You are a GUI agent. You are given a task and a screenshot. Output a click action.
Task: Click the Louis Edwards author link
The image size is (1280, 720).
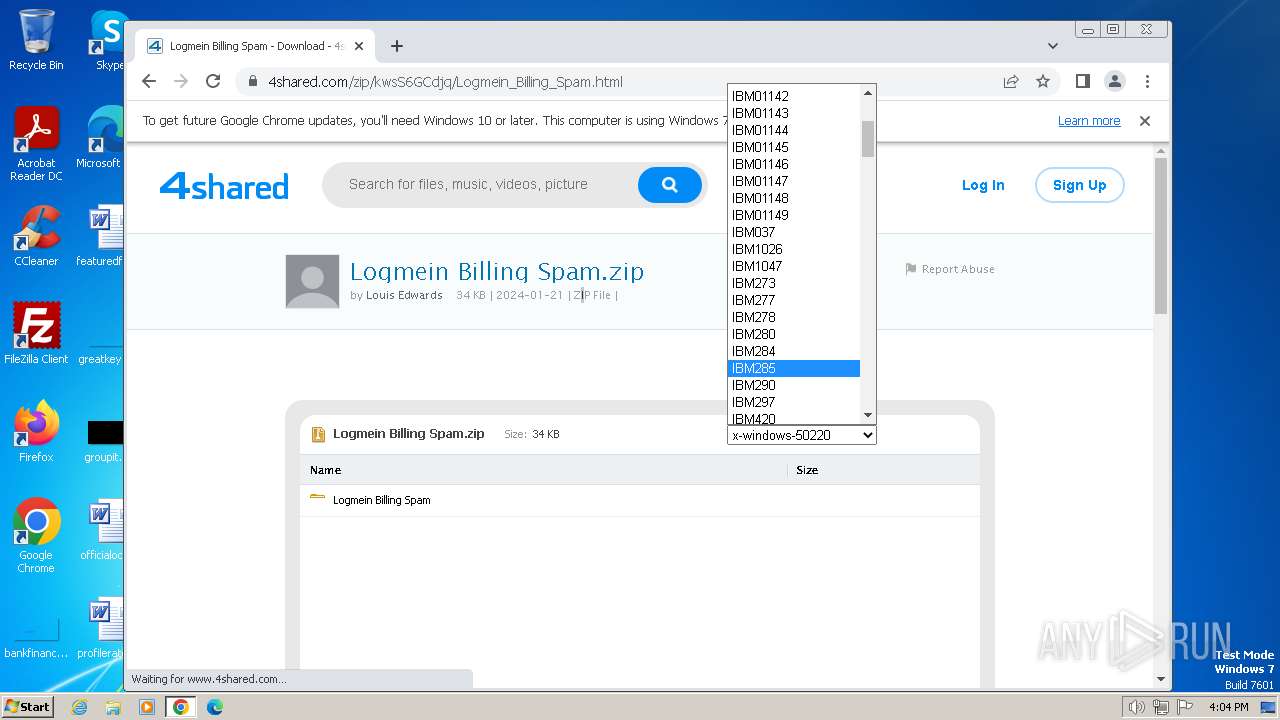[404, 295]
